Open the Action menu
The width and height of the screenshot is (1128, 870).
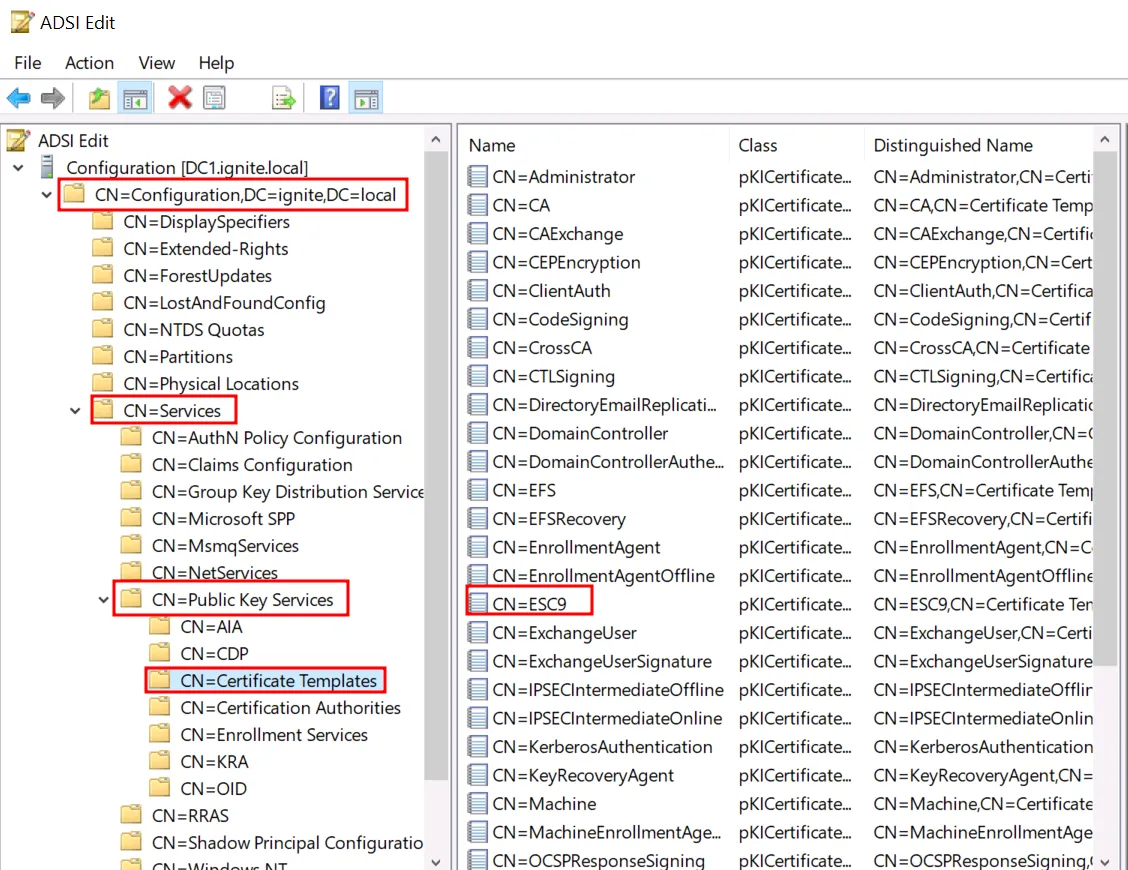click(x=89, y=63)
